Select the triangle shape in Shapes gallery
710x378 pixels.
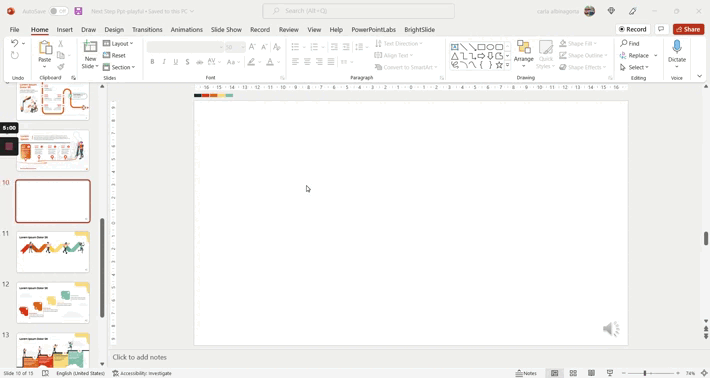[x=455, y=56]
